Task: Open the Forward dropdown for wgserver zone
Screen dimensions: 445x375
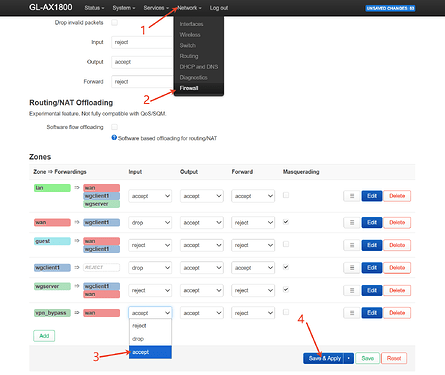Action: point(253,290)
